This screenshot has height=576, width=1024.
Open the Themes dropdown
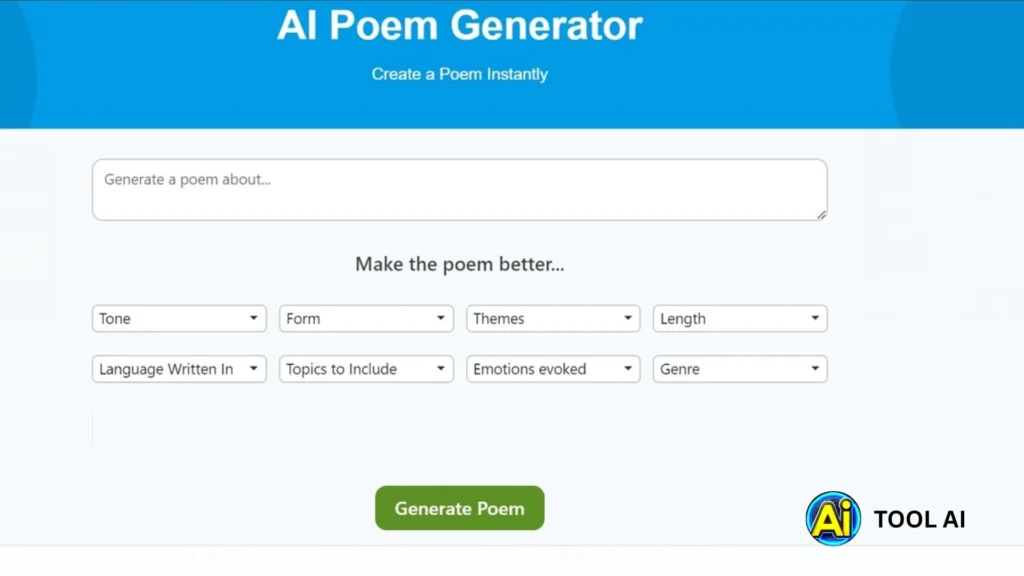click(553, 319)
